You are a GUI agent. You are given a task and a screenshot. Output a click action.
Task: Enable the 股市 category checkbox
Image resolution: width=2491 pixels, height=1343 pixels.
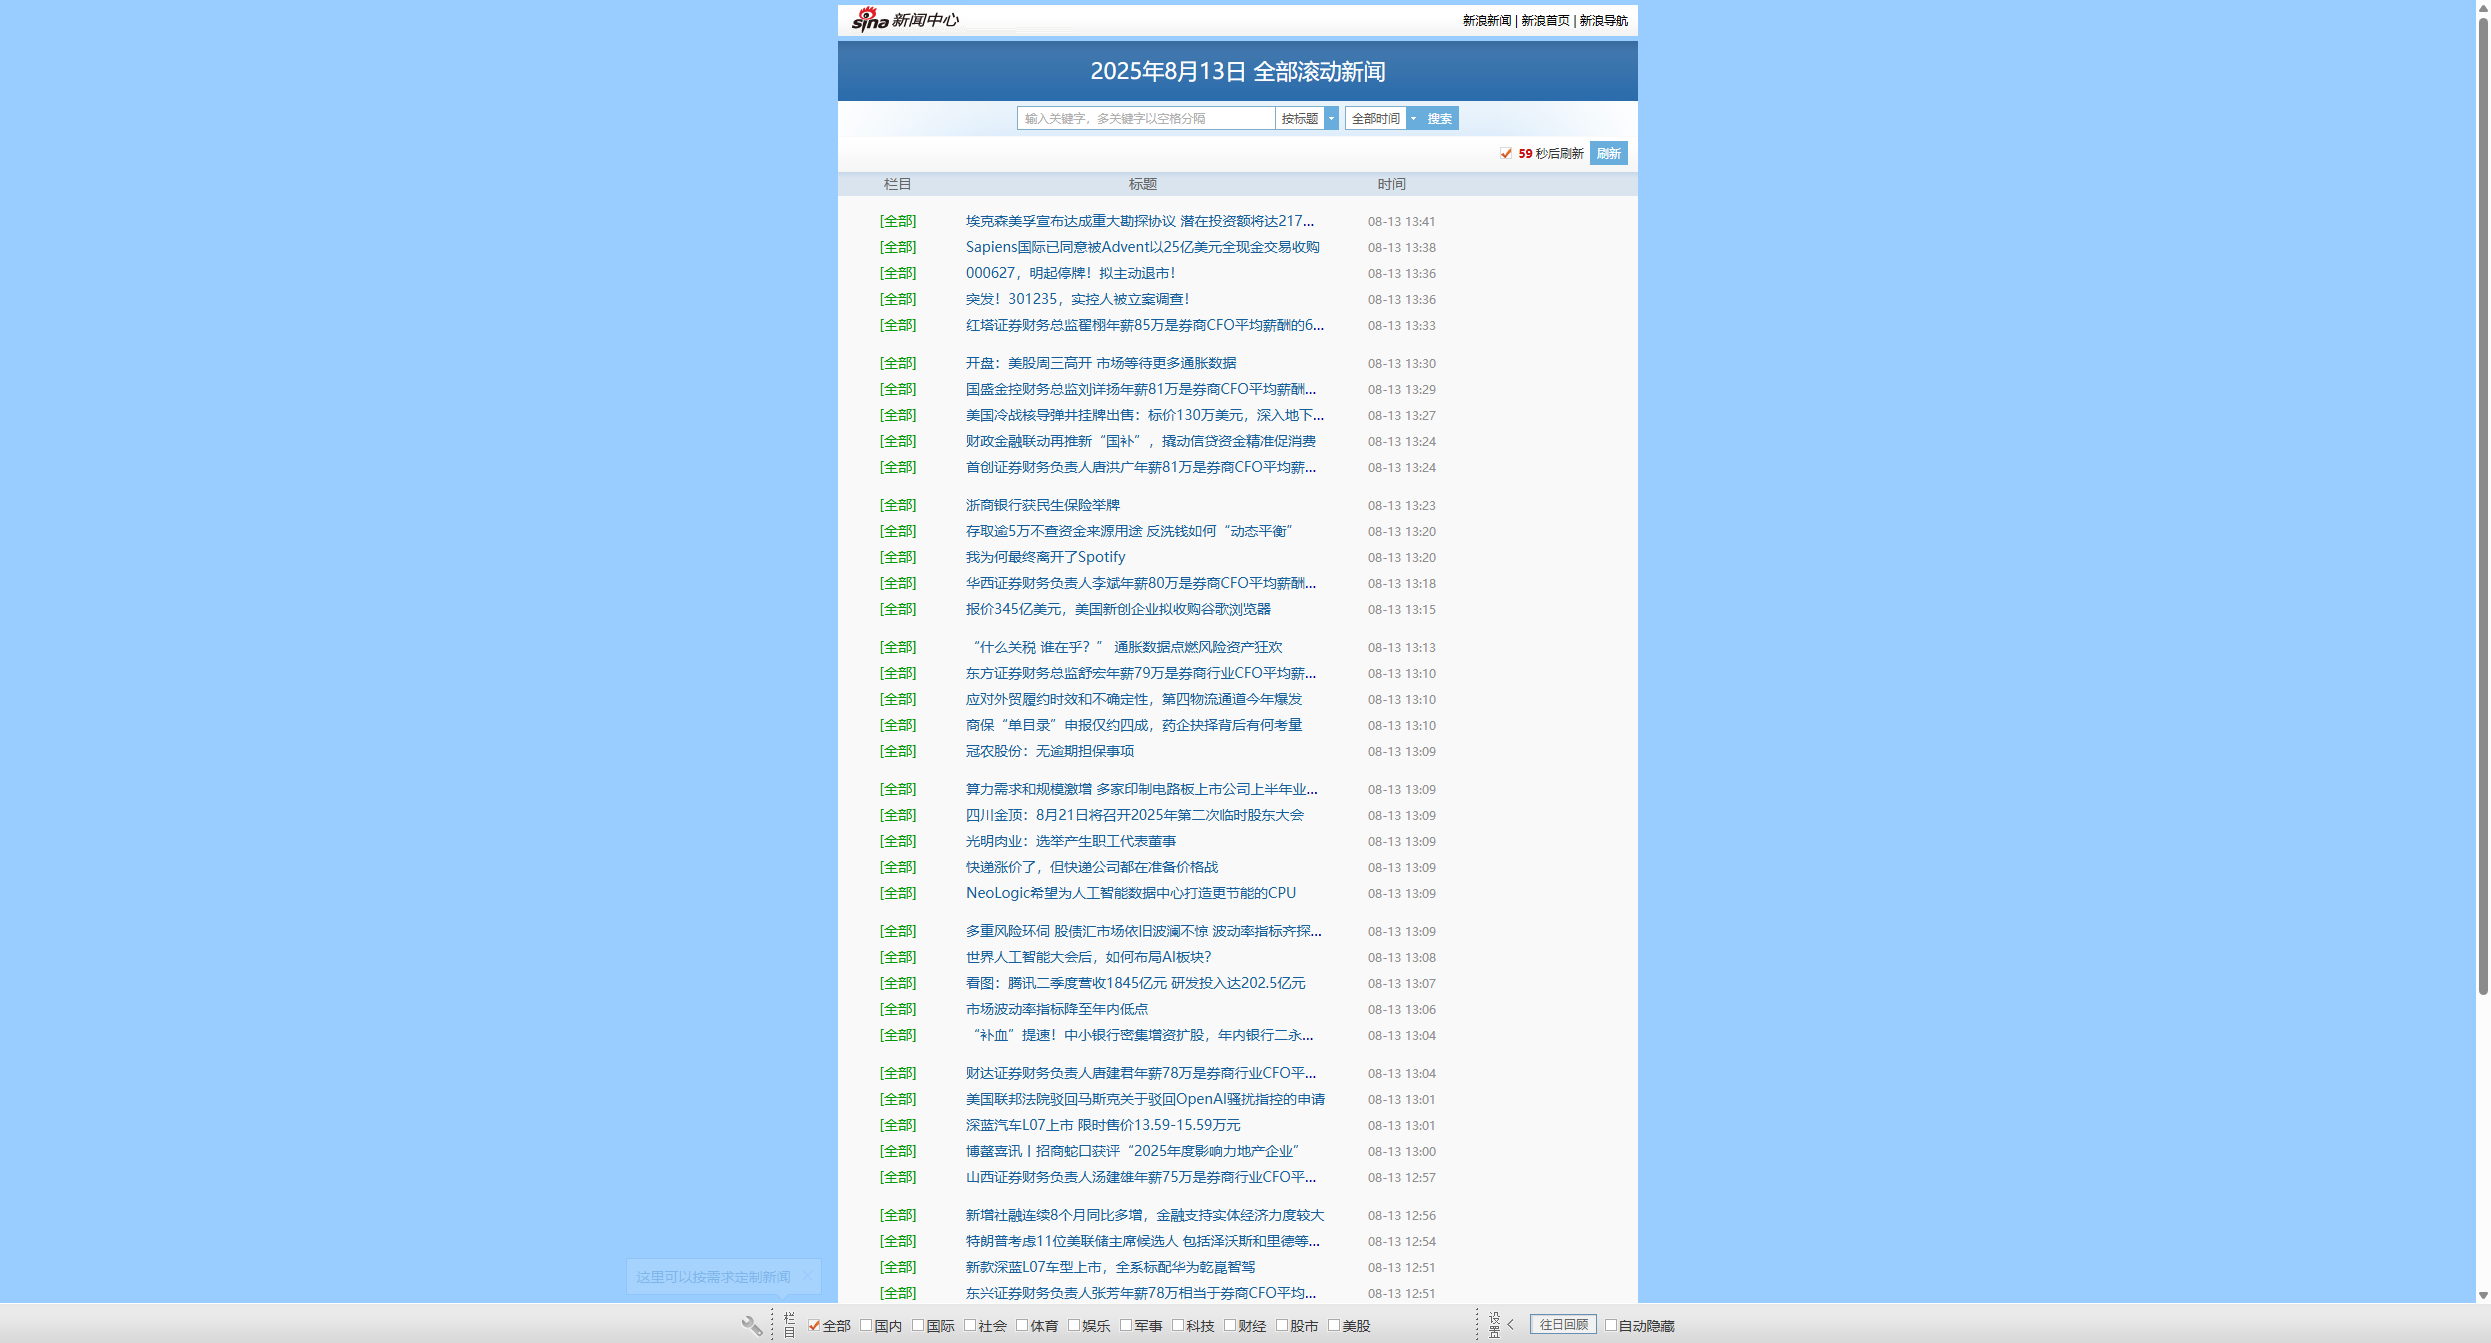[x=1282, y=1325]
